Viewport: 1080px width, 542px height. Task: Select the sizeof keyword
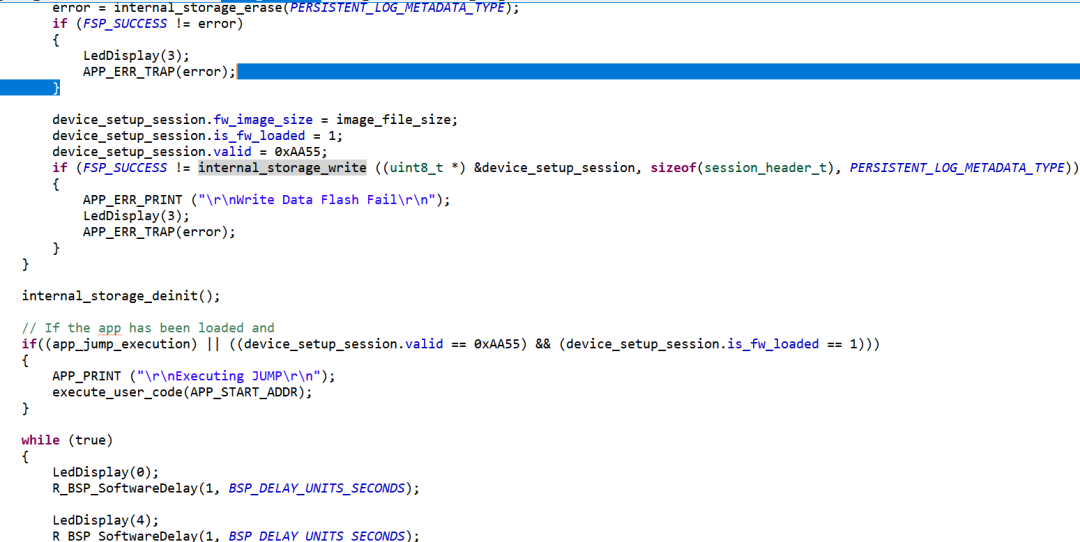click(x=673, y=167)
